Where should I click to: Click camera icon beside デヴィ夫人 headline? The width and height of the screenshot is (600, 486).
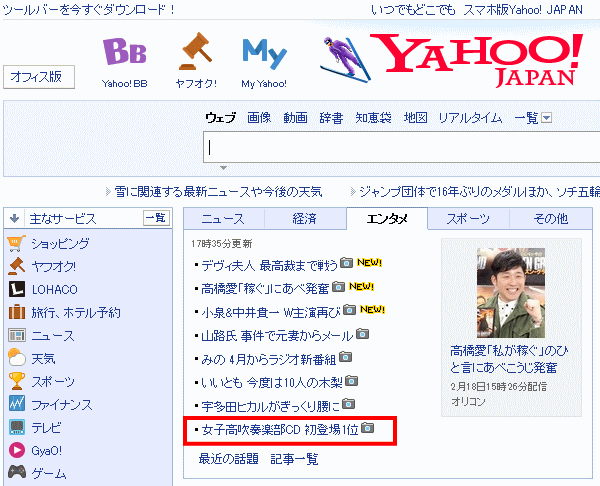point(347,263)
